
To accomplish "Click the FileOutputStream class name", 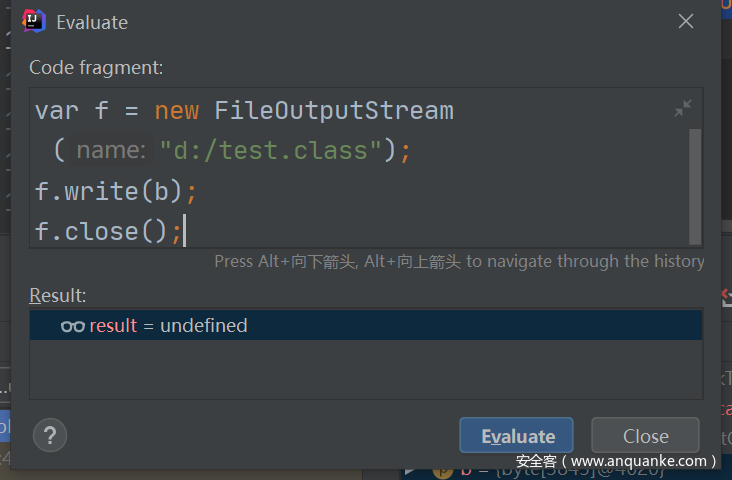I will (334, 110).
